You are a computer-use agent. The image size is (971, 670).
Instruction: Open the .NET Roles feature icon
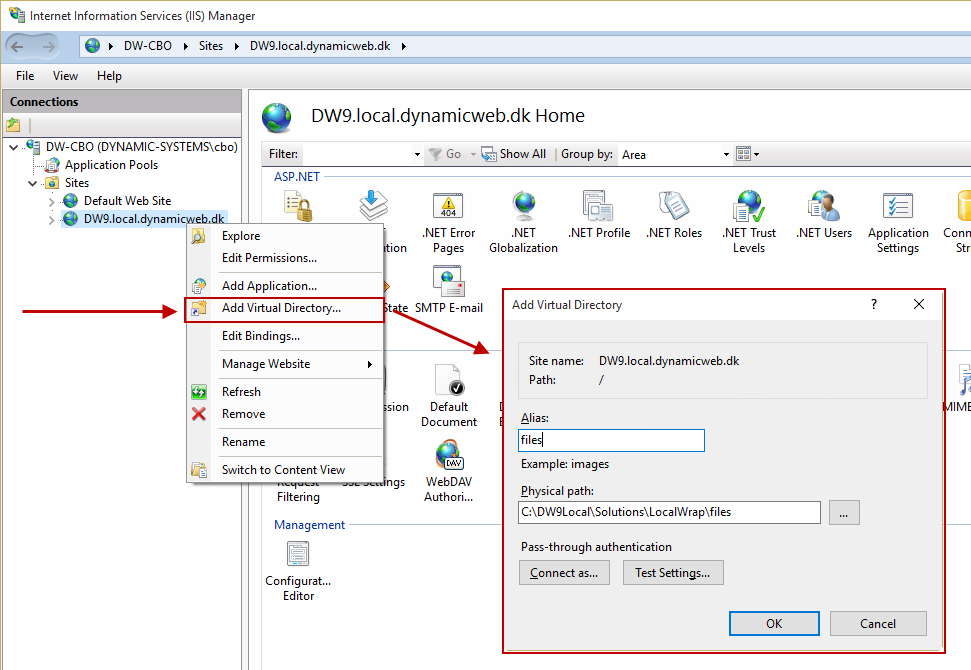pyautogui.click(x=673, y=207)
